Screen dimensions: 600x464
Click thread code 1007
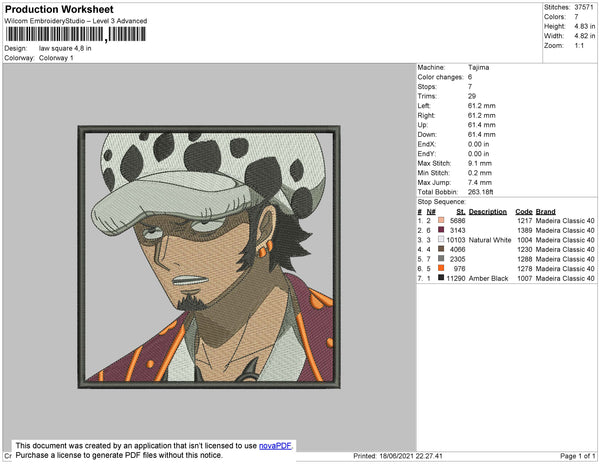pyautogui.click(x=525, y=278)
